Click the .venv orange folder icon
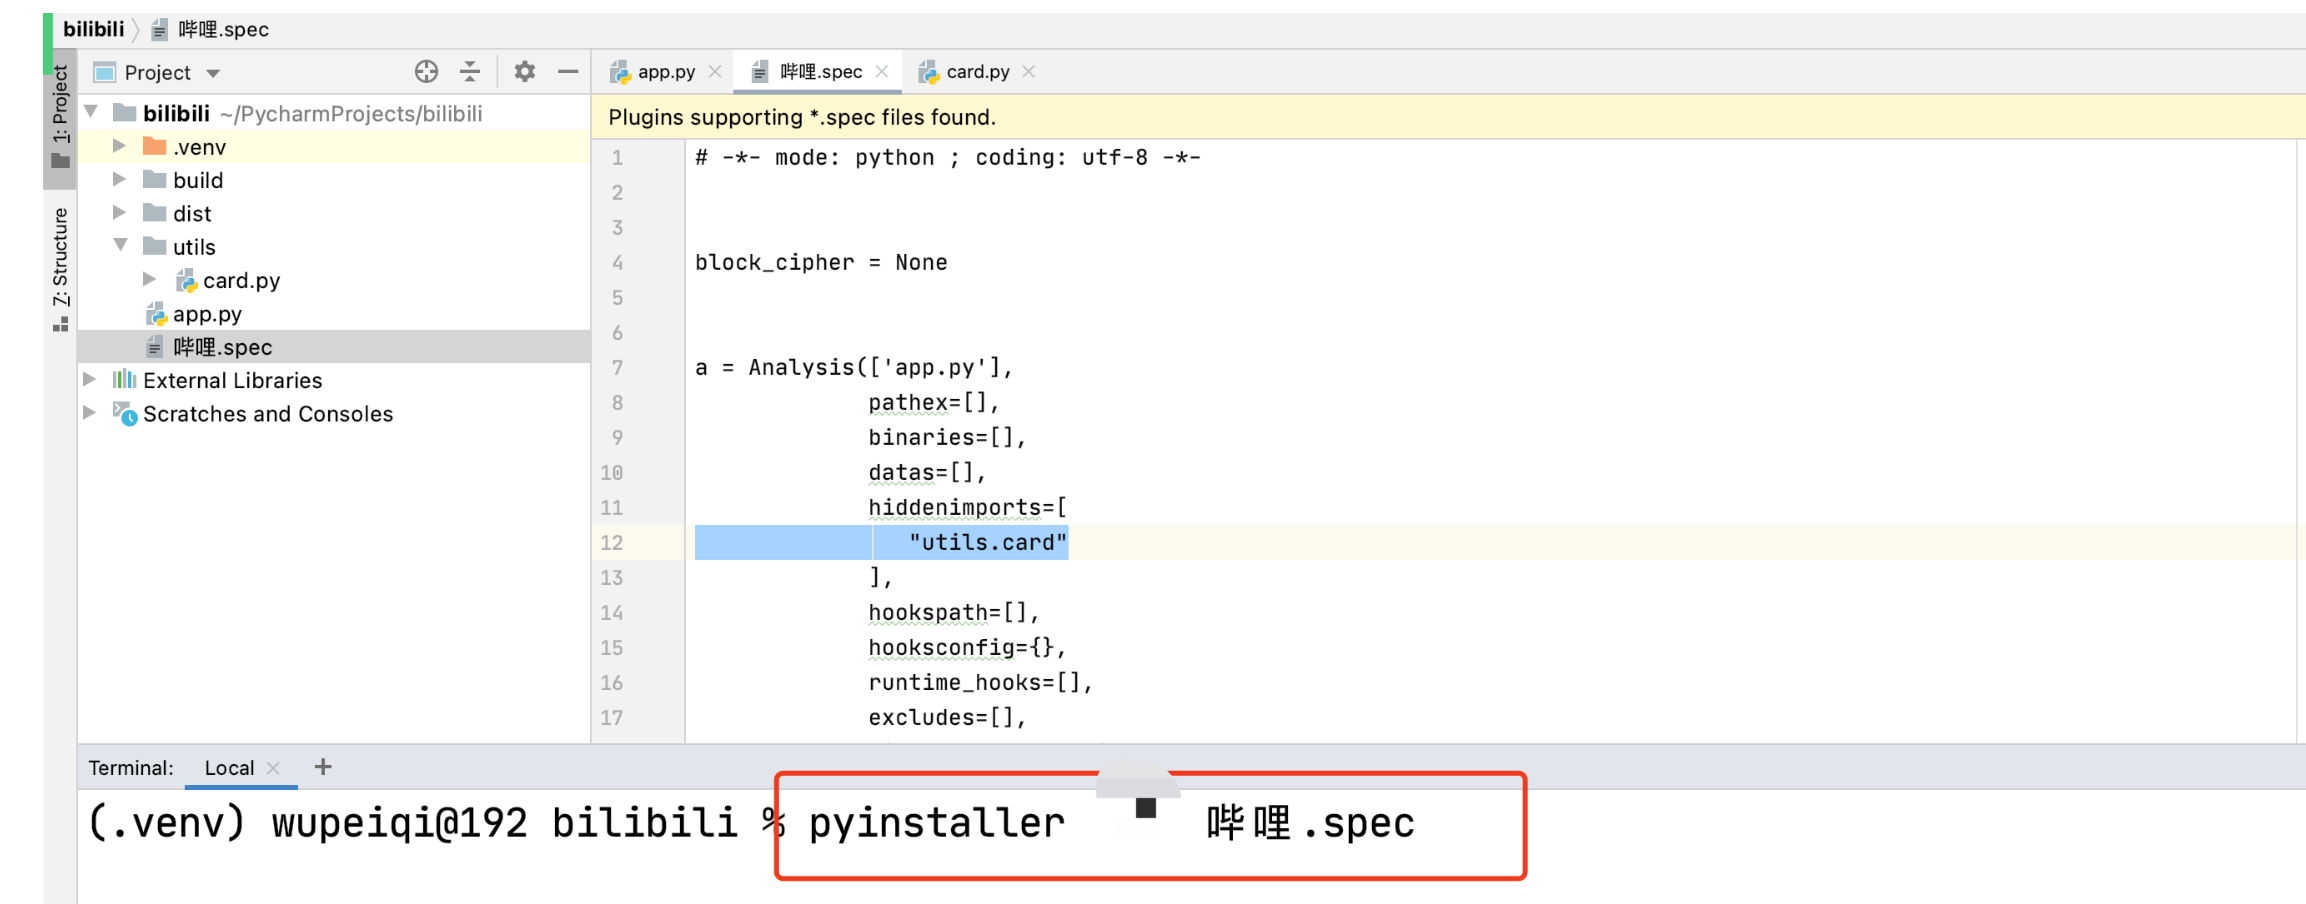 point(154,146)
